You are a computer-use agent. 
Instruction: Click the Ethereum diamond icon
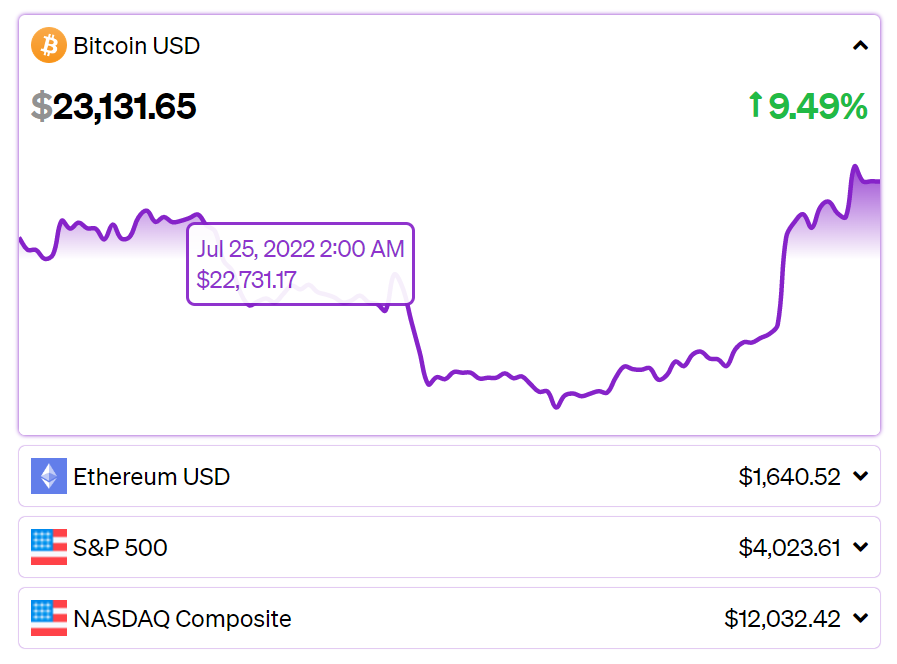(48, 476)
